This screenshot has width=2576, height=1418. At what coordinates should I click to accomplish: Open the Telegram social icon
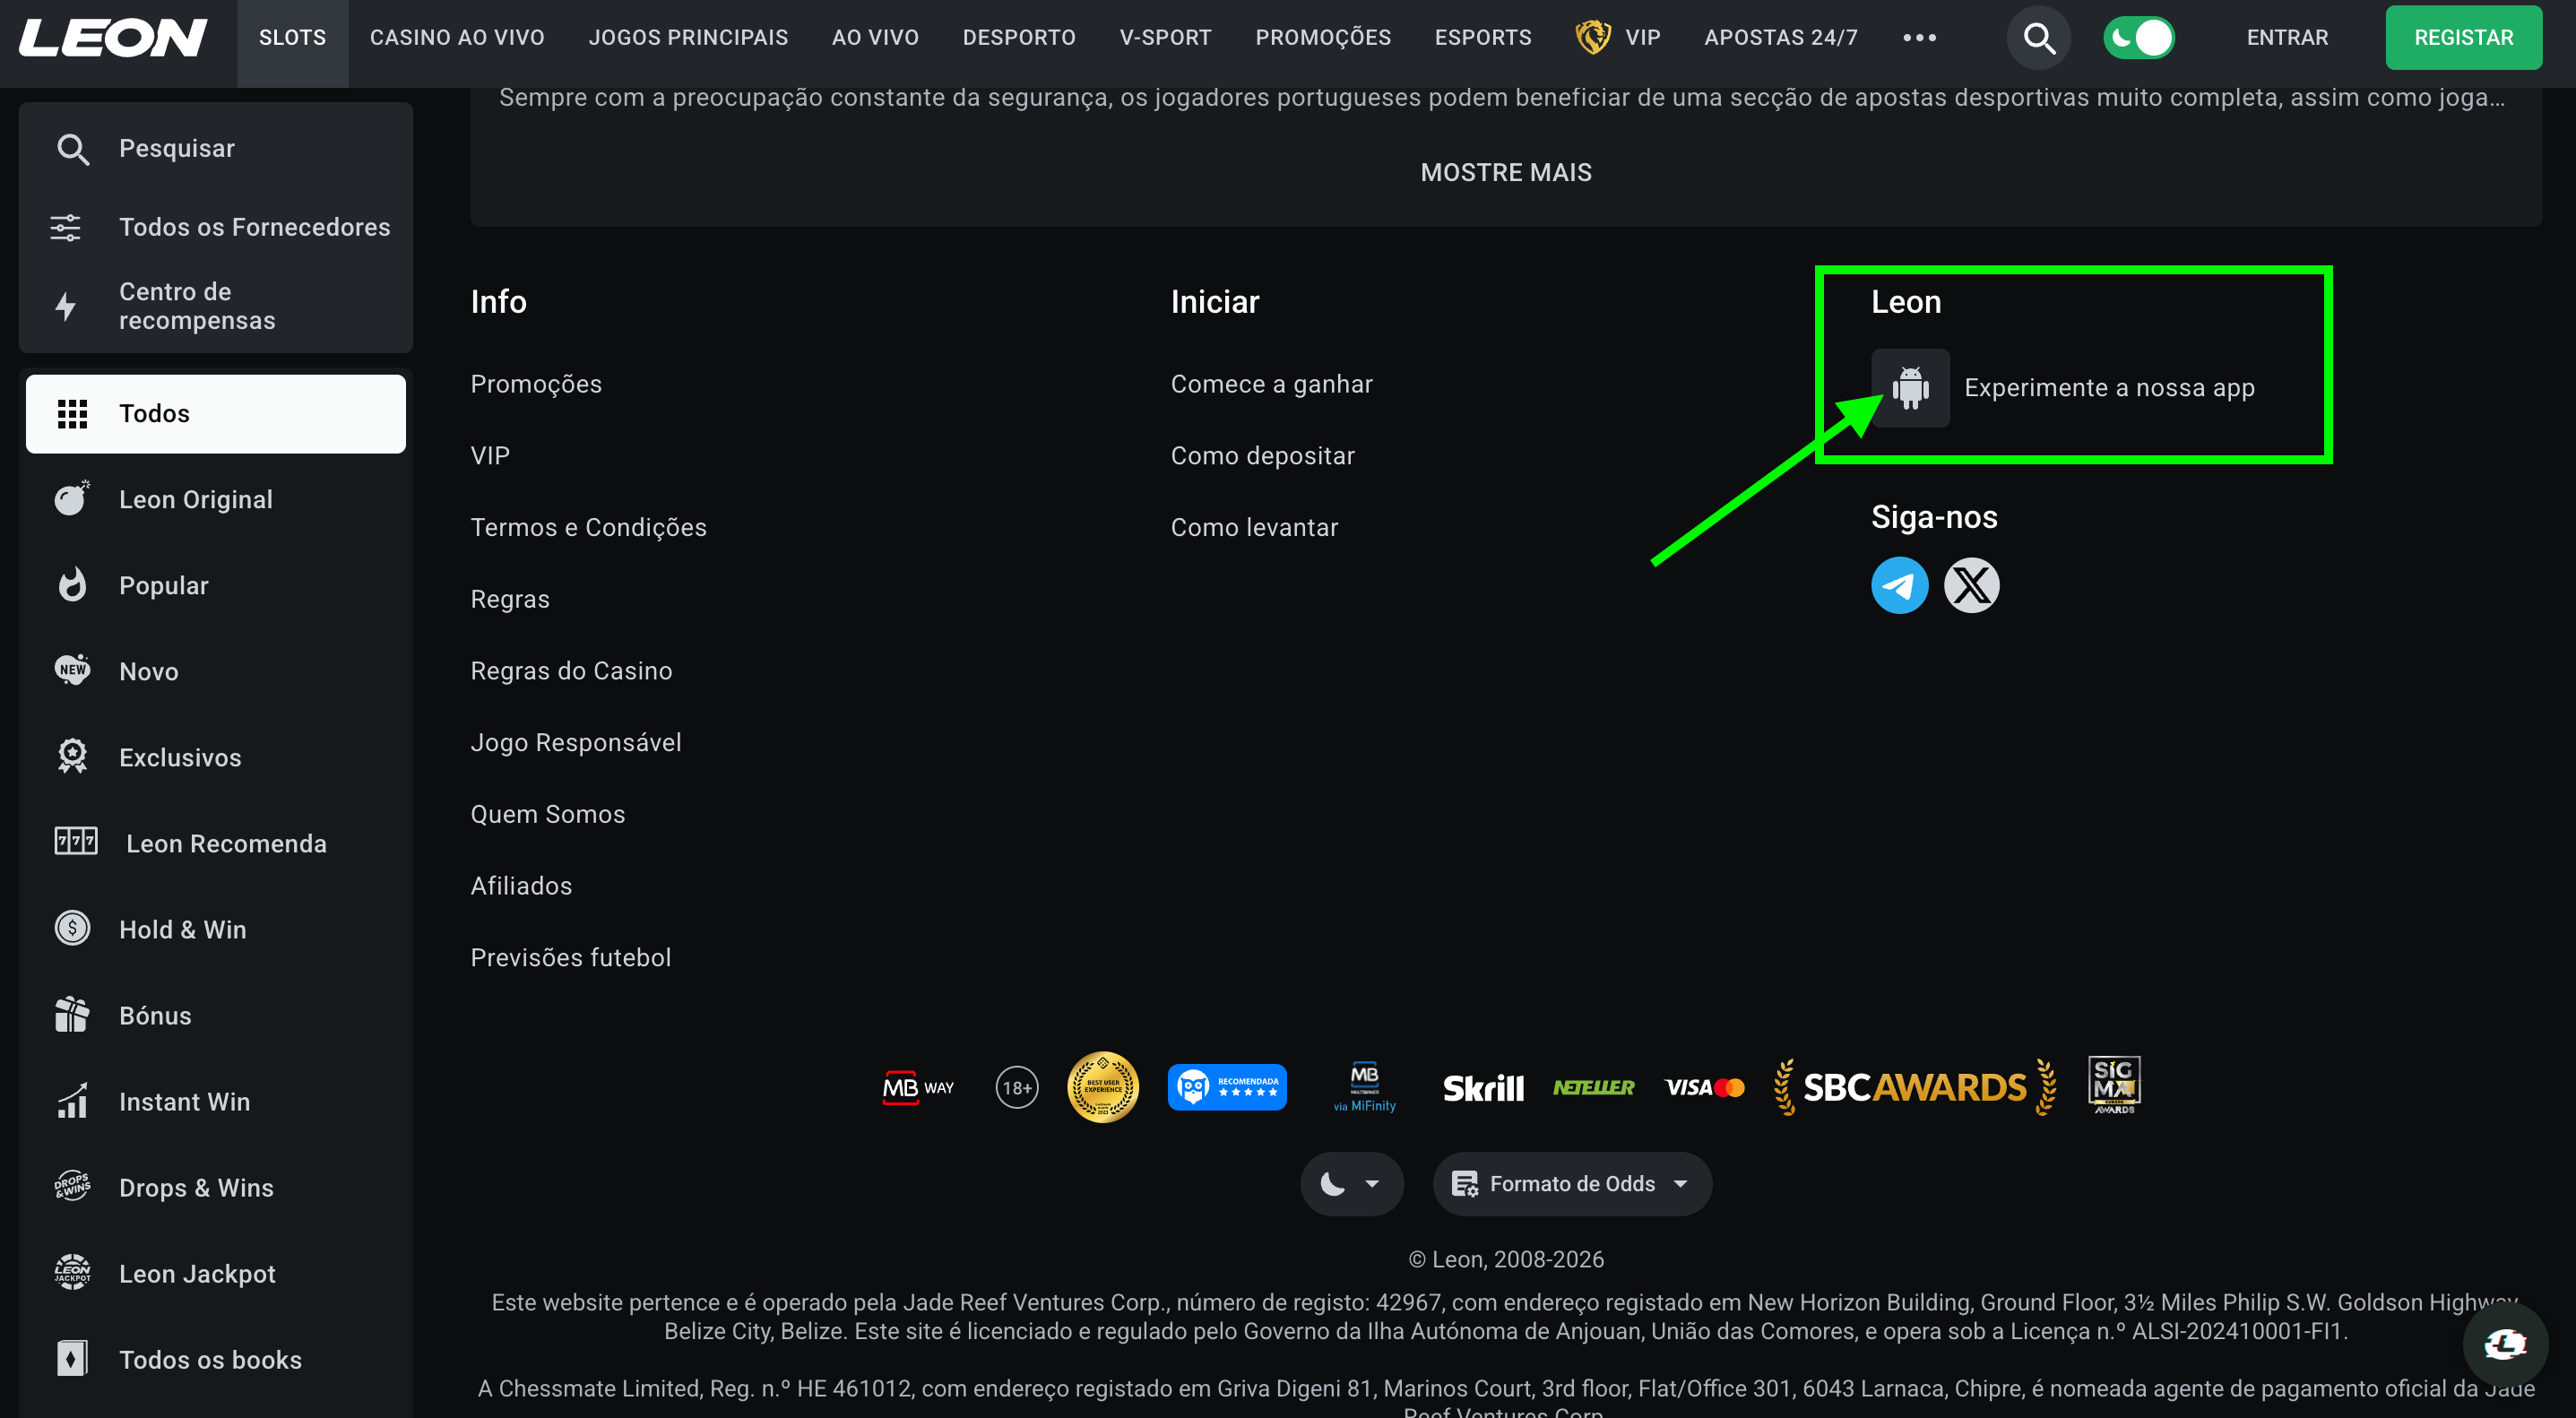click(1899, 585)
